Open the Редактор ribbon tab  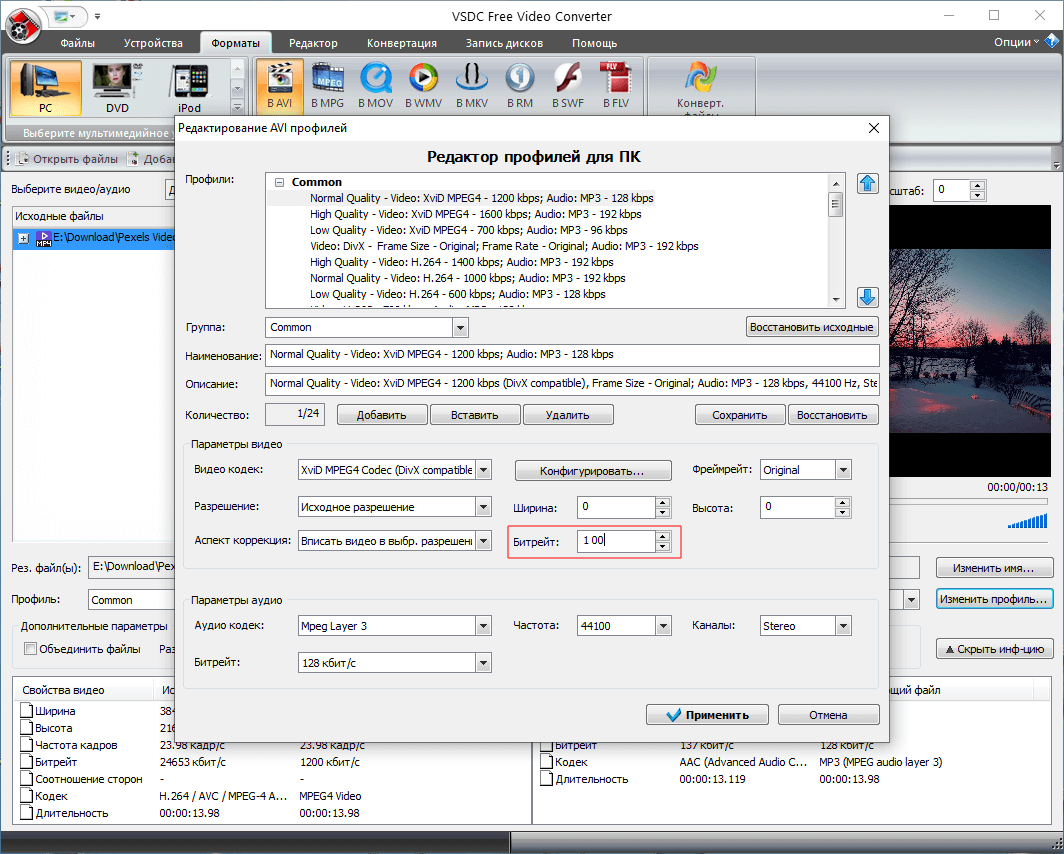[x=313, y=43]
